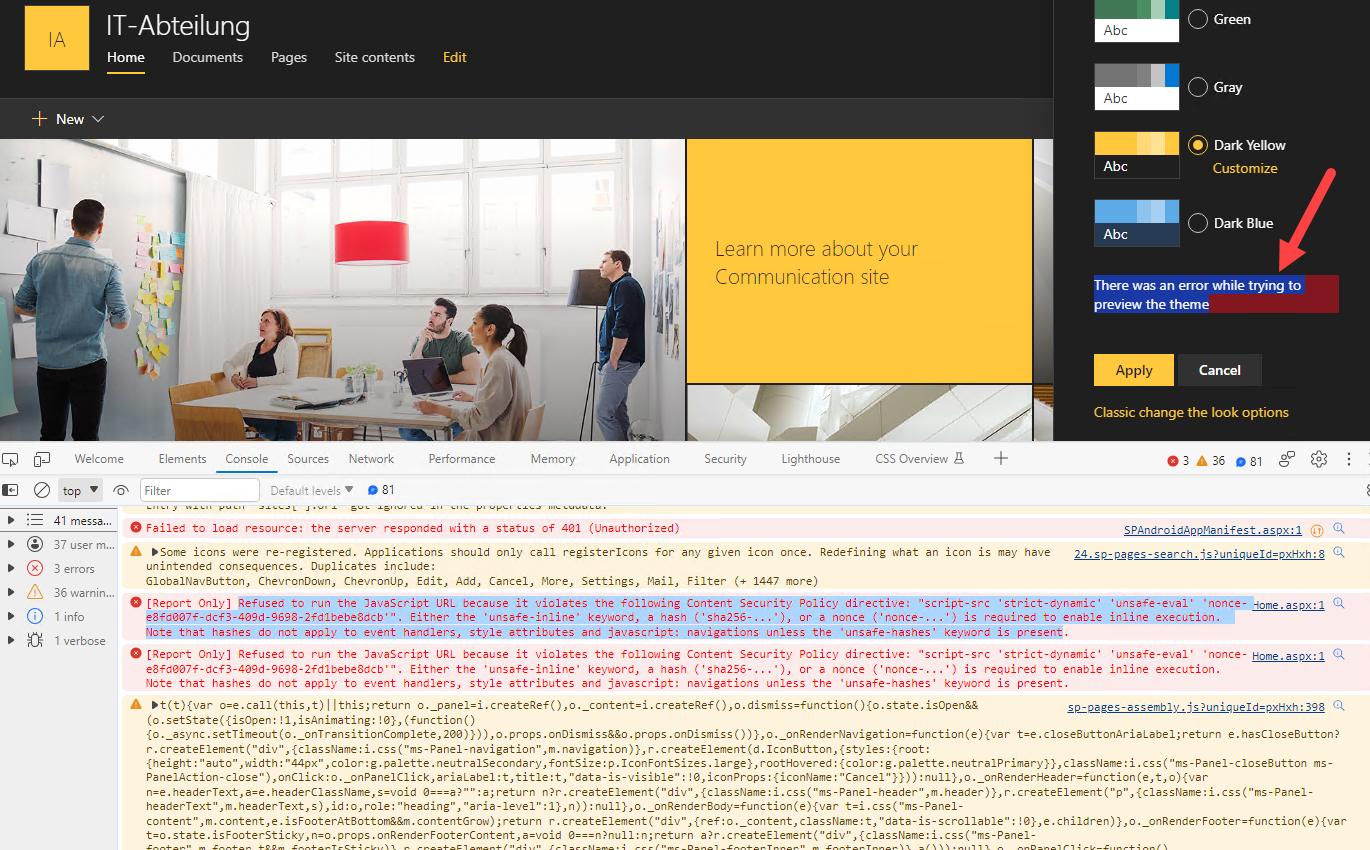
Task: Open the Application tab
Action: [639, 459]
